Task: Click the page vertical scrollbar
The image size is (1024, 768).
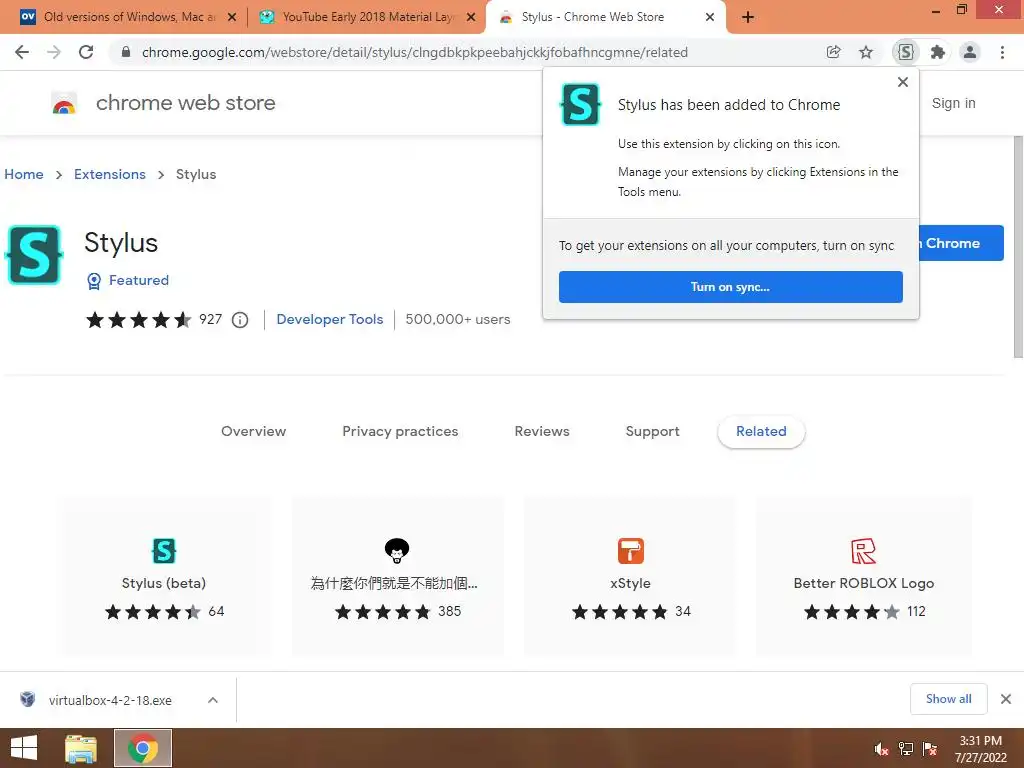Action: 1018,247
